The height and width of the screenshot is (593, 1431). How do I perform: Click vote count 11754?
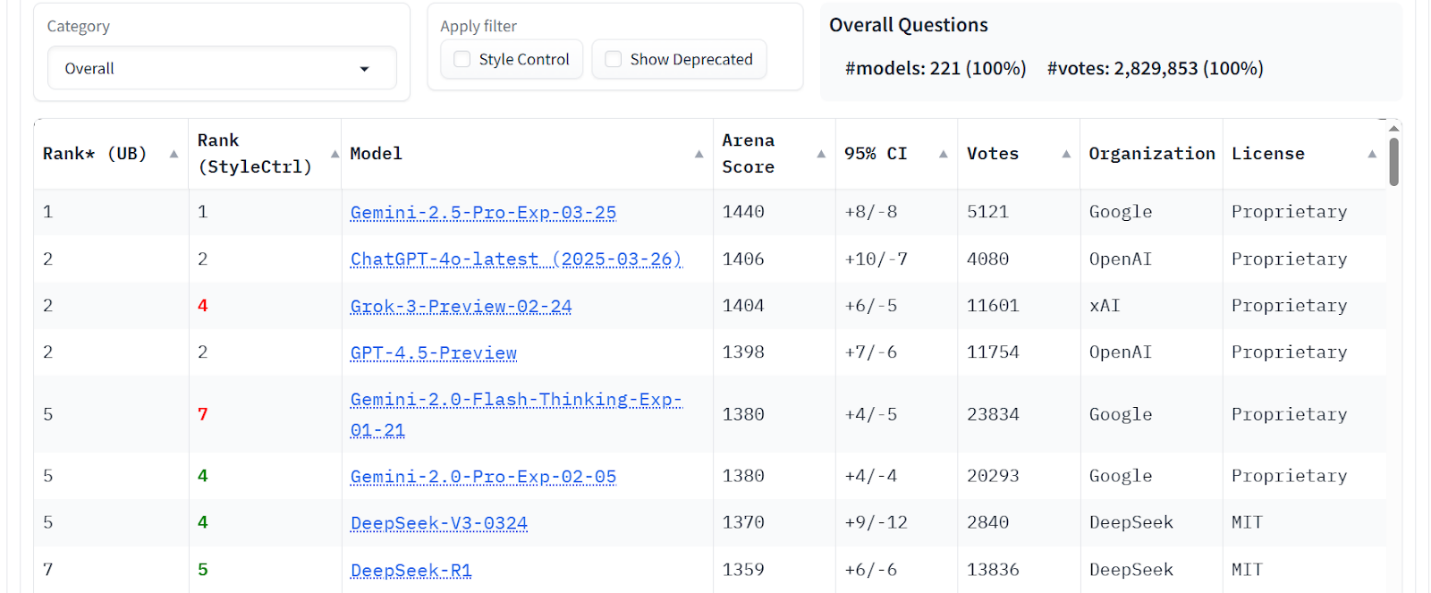click(x=993, y=353)
